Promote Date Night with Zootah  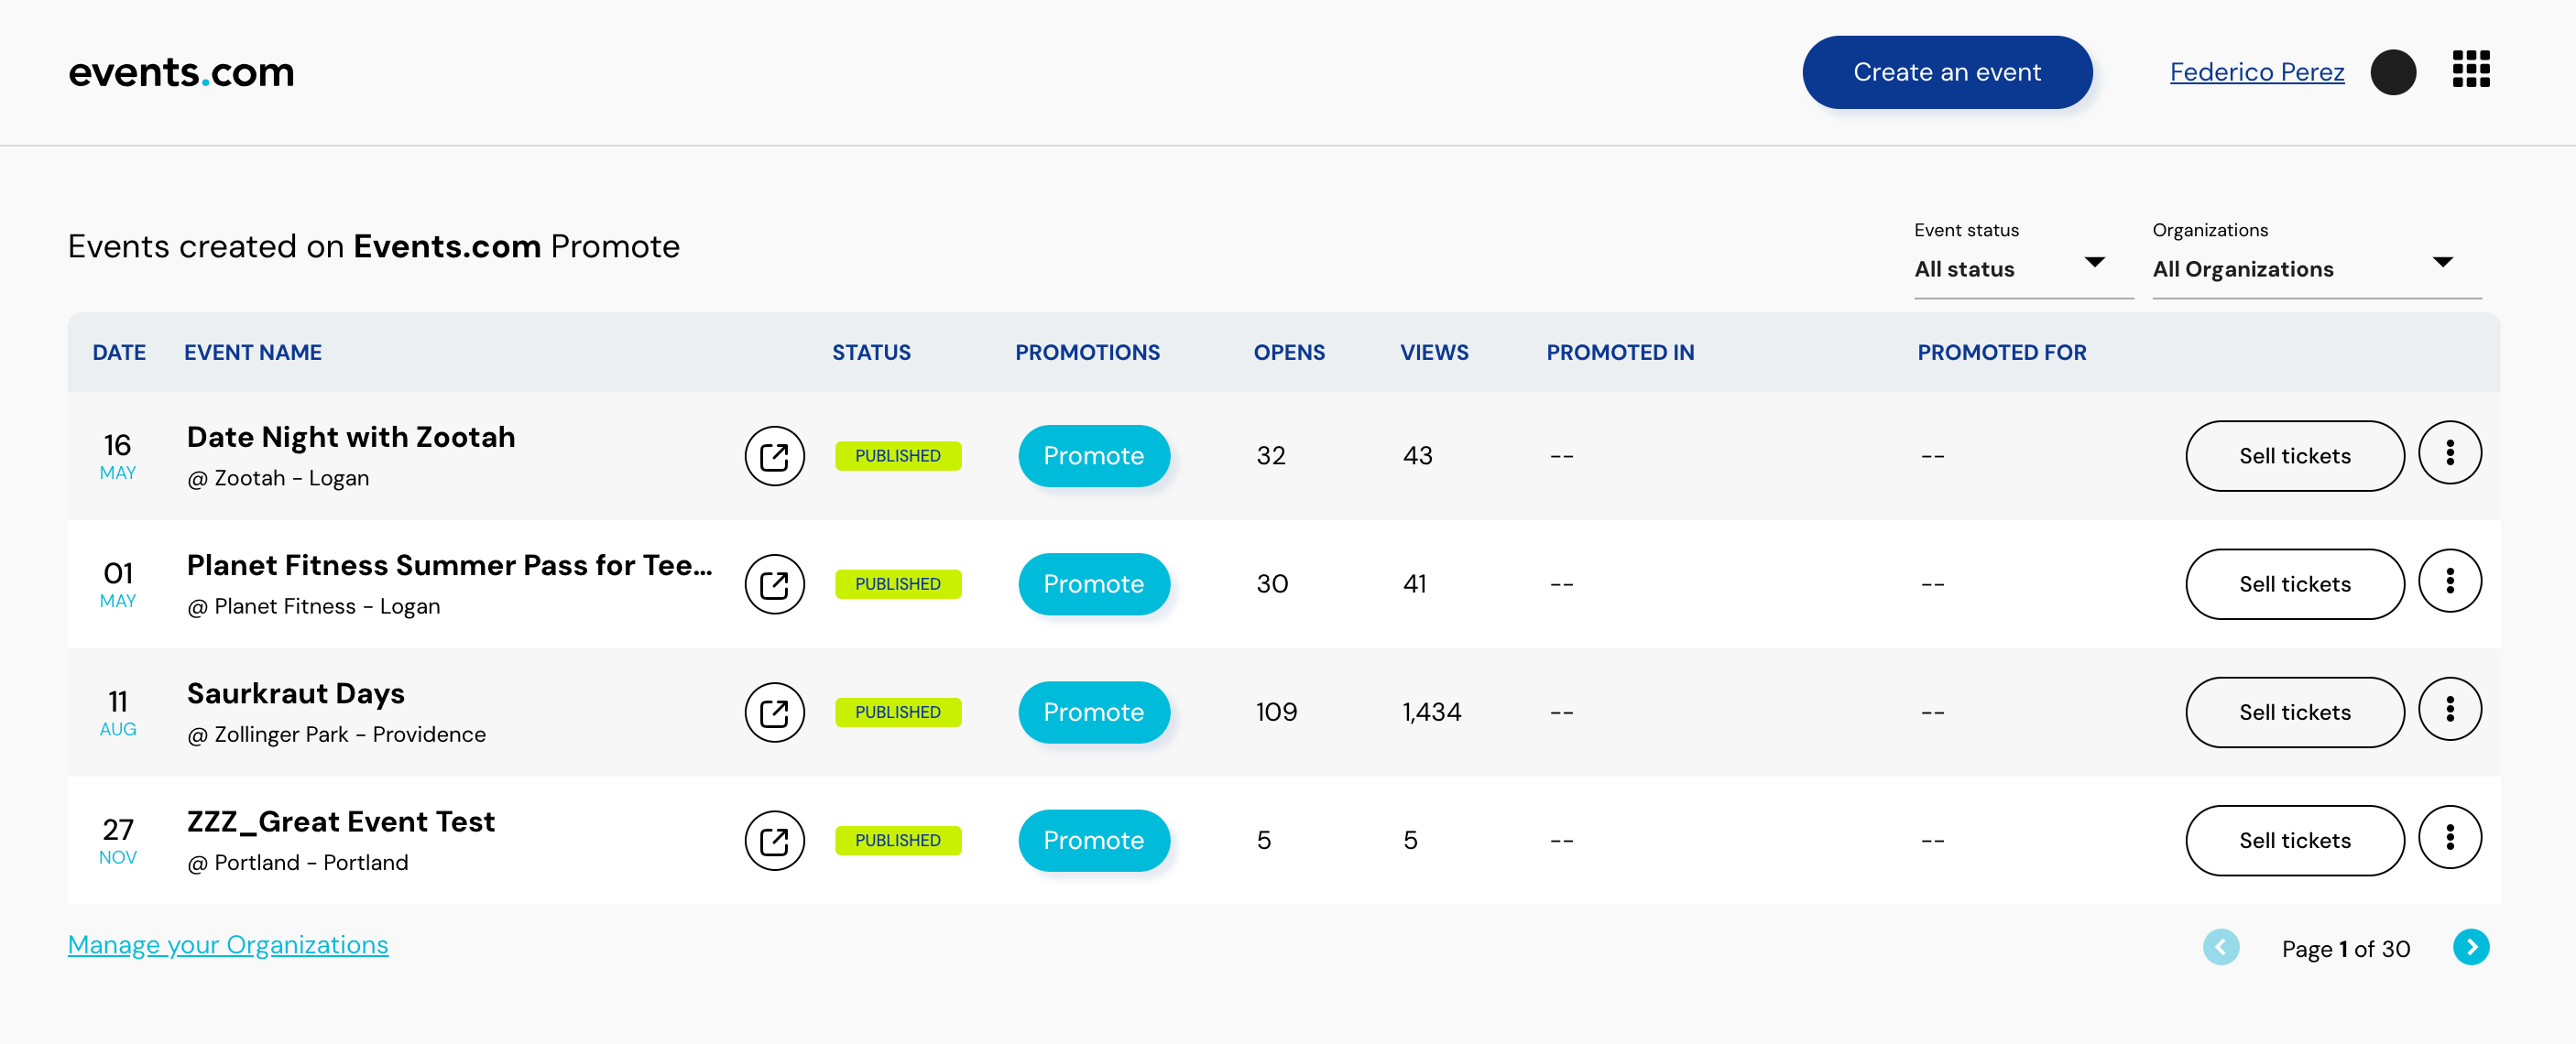tap(1093, 456)
